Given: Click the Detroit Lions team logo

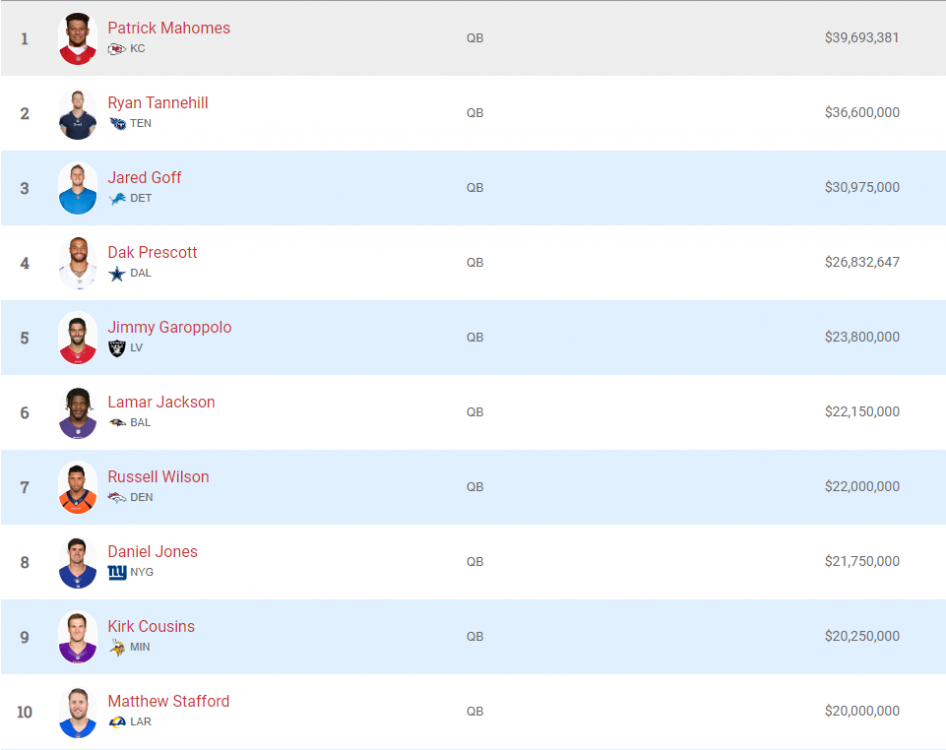Looking at the screenshot, I should pyautogui.click(x=117, y=199).
